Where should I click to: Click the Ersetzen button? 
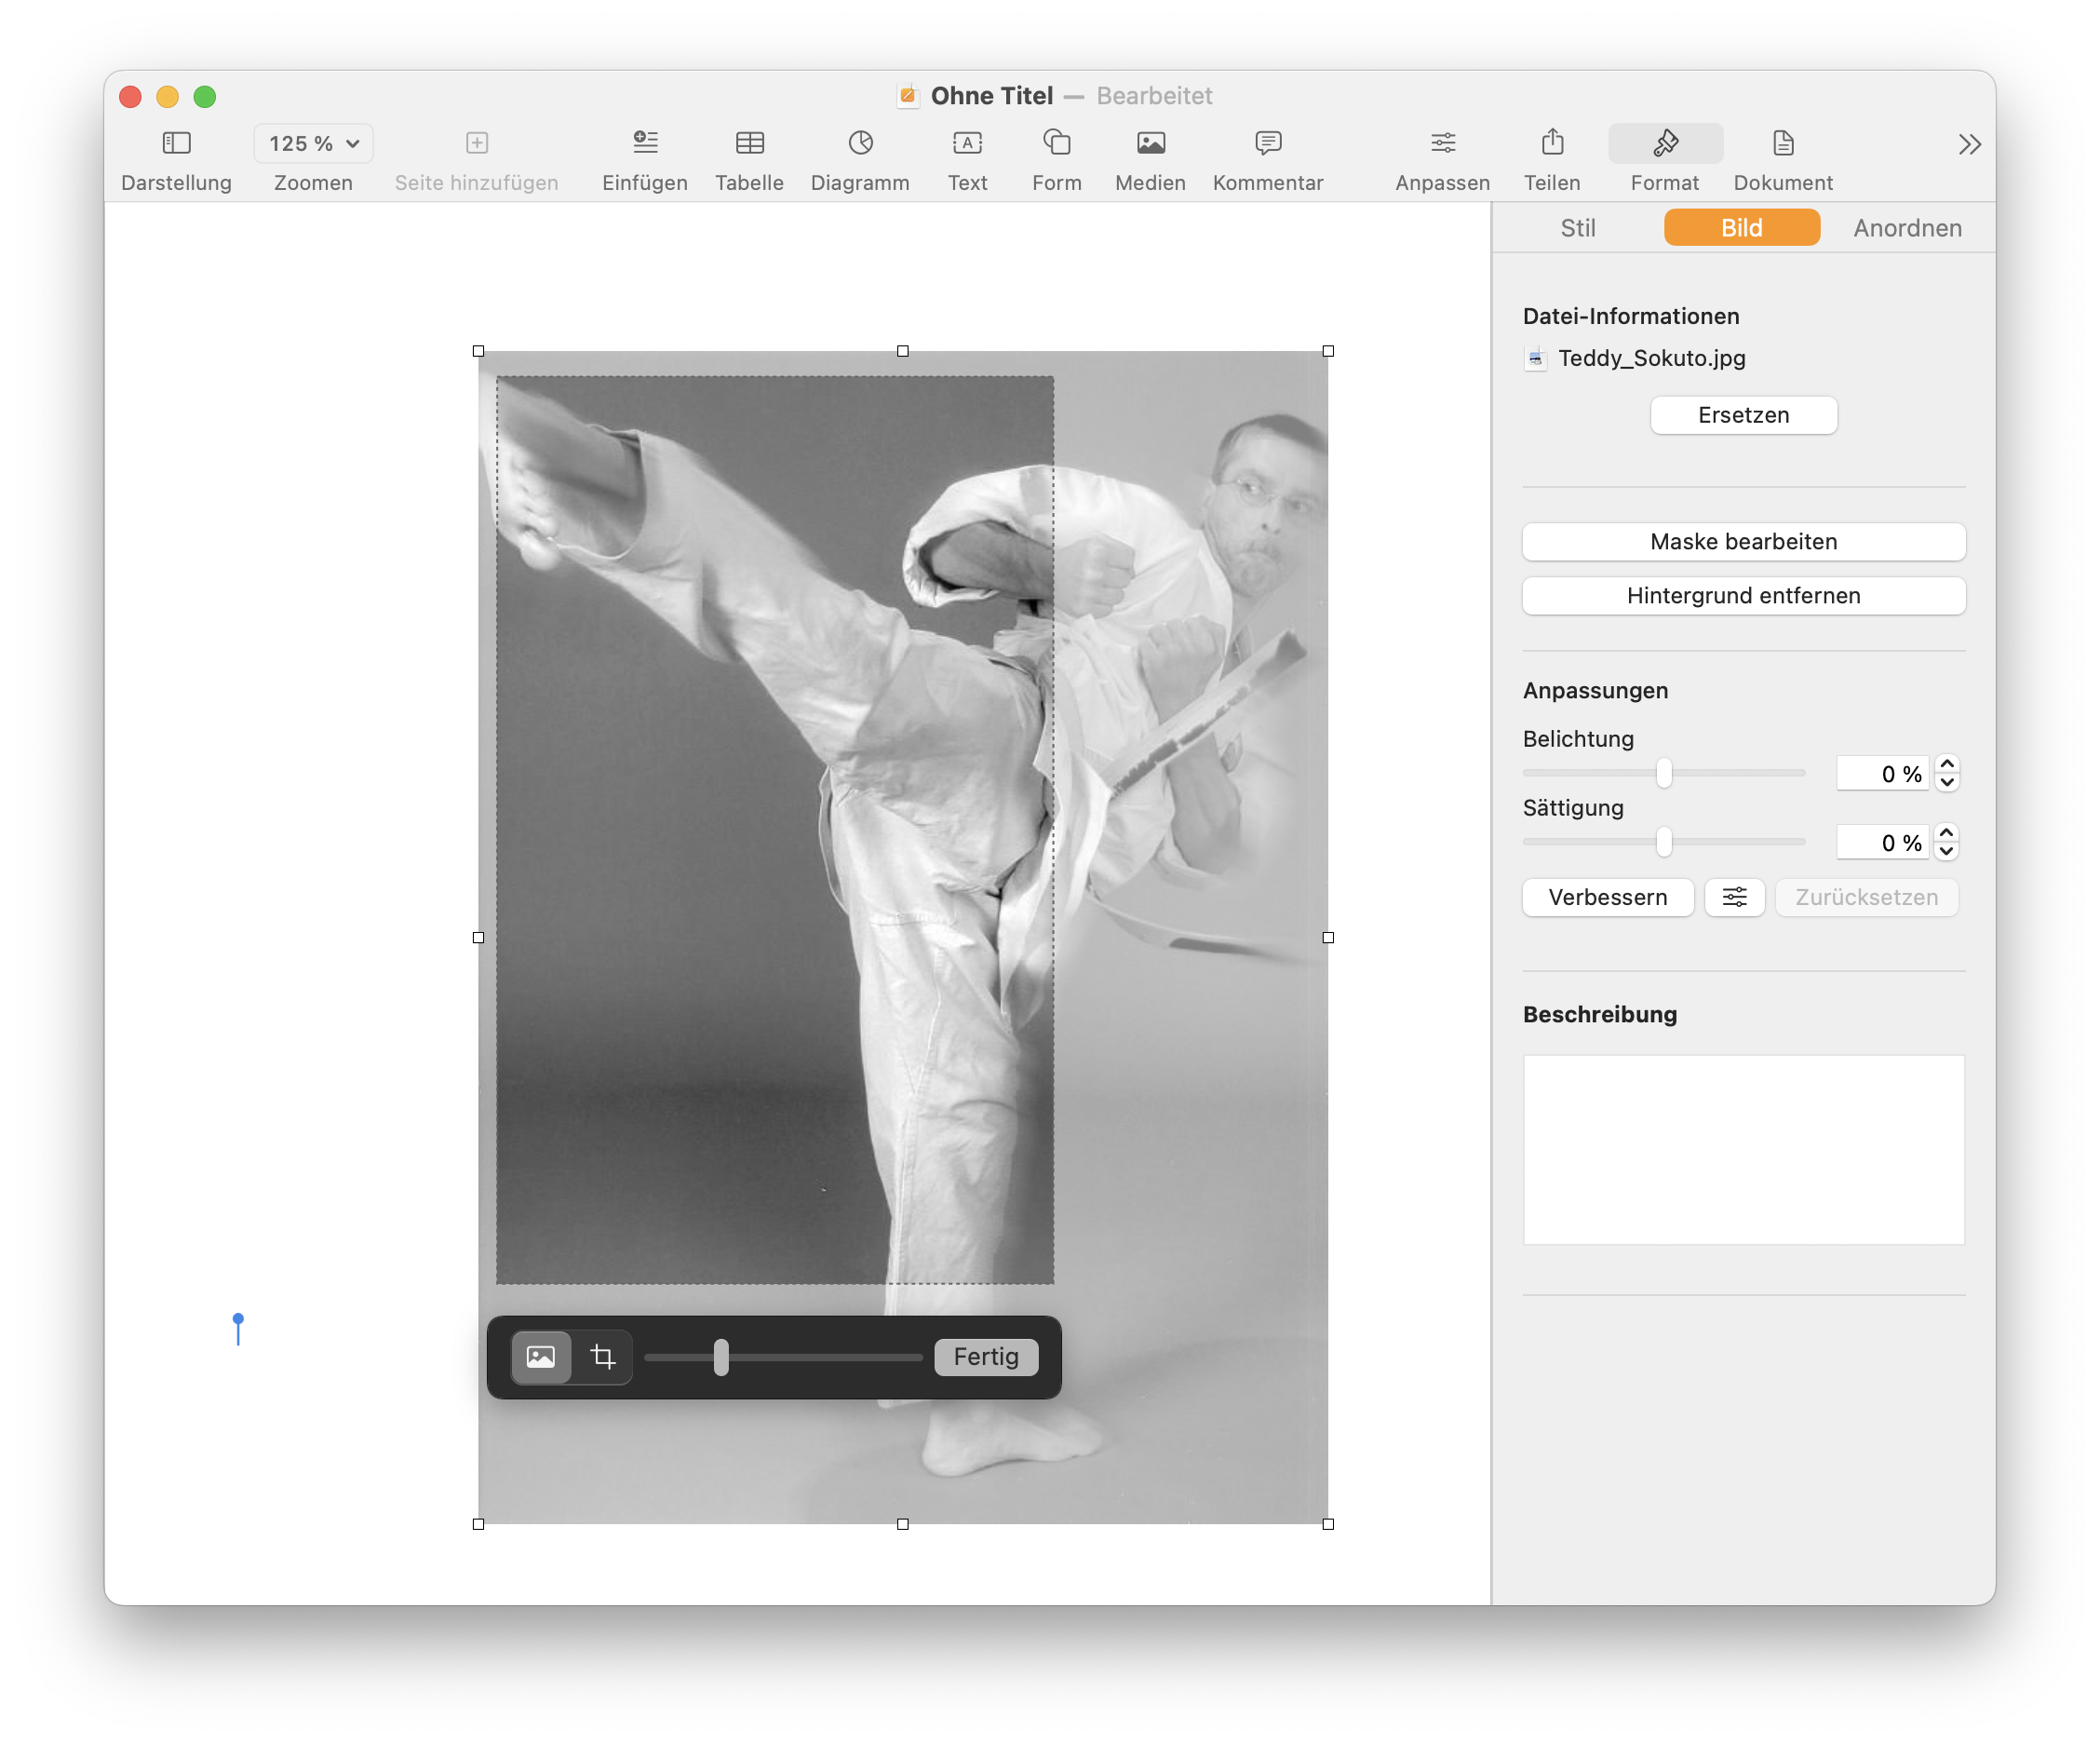click(x=1743, y=415)
